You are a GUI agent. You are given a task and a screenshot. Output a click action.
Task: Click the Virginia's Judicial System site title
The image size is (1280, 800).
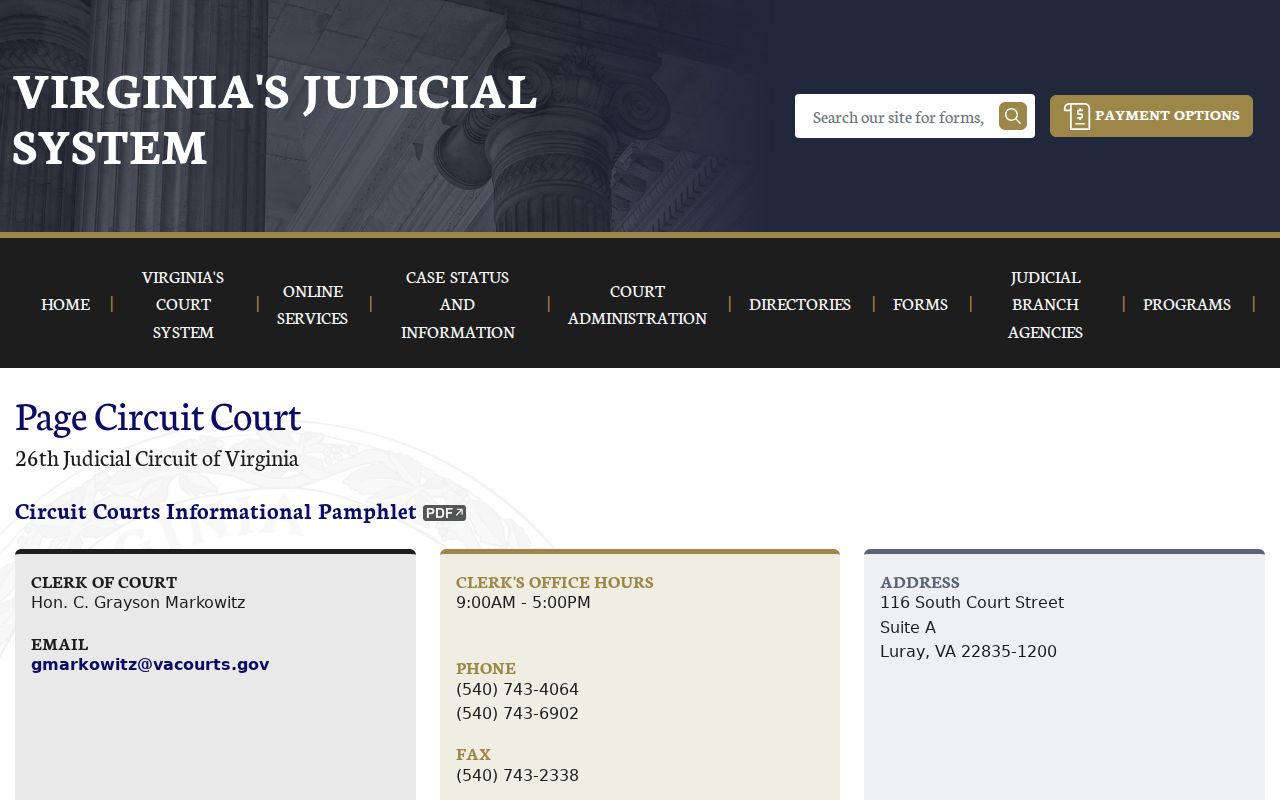[275, 118]
